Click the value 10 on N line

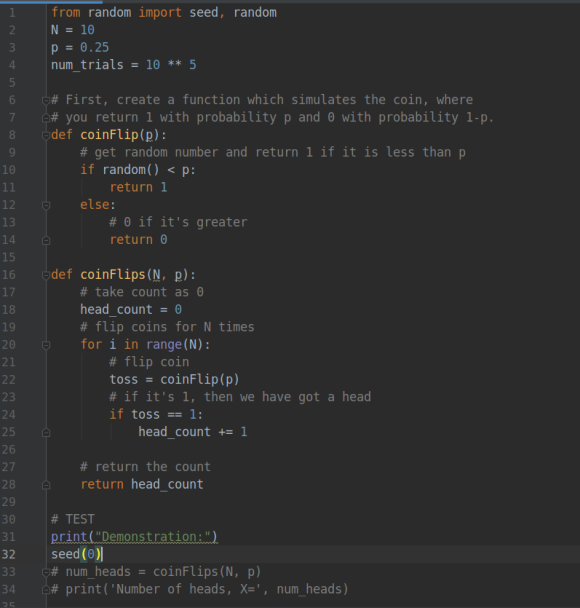click(87, 30)
